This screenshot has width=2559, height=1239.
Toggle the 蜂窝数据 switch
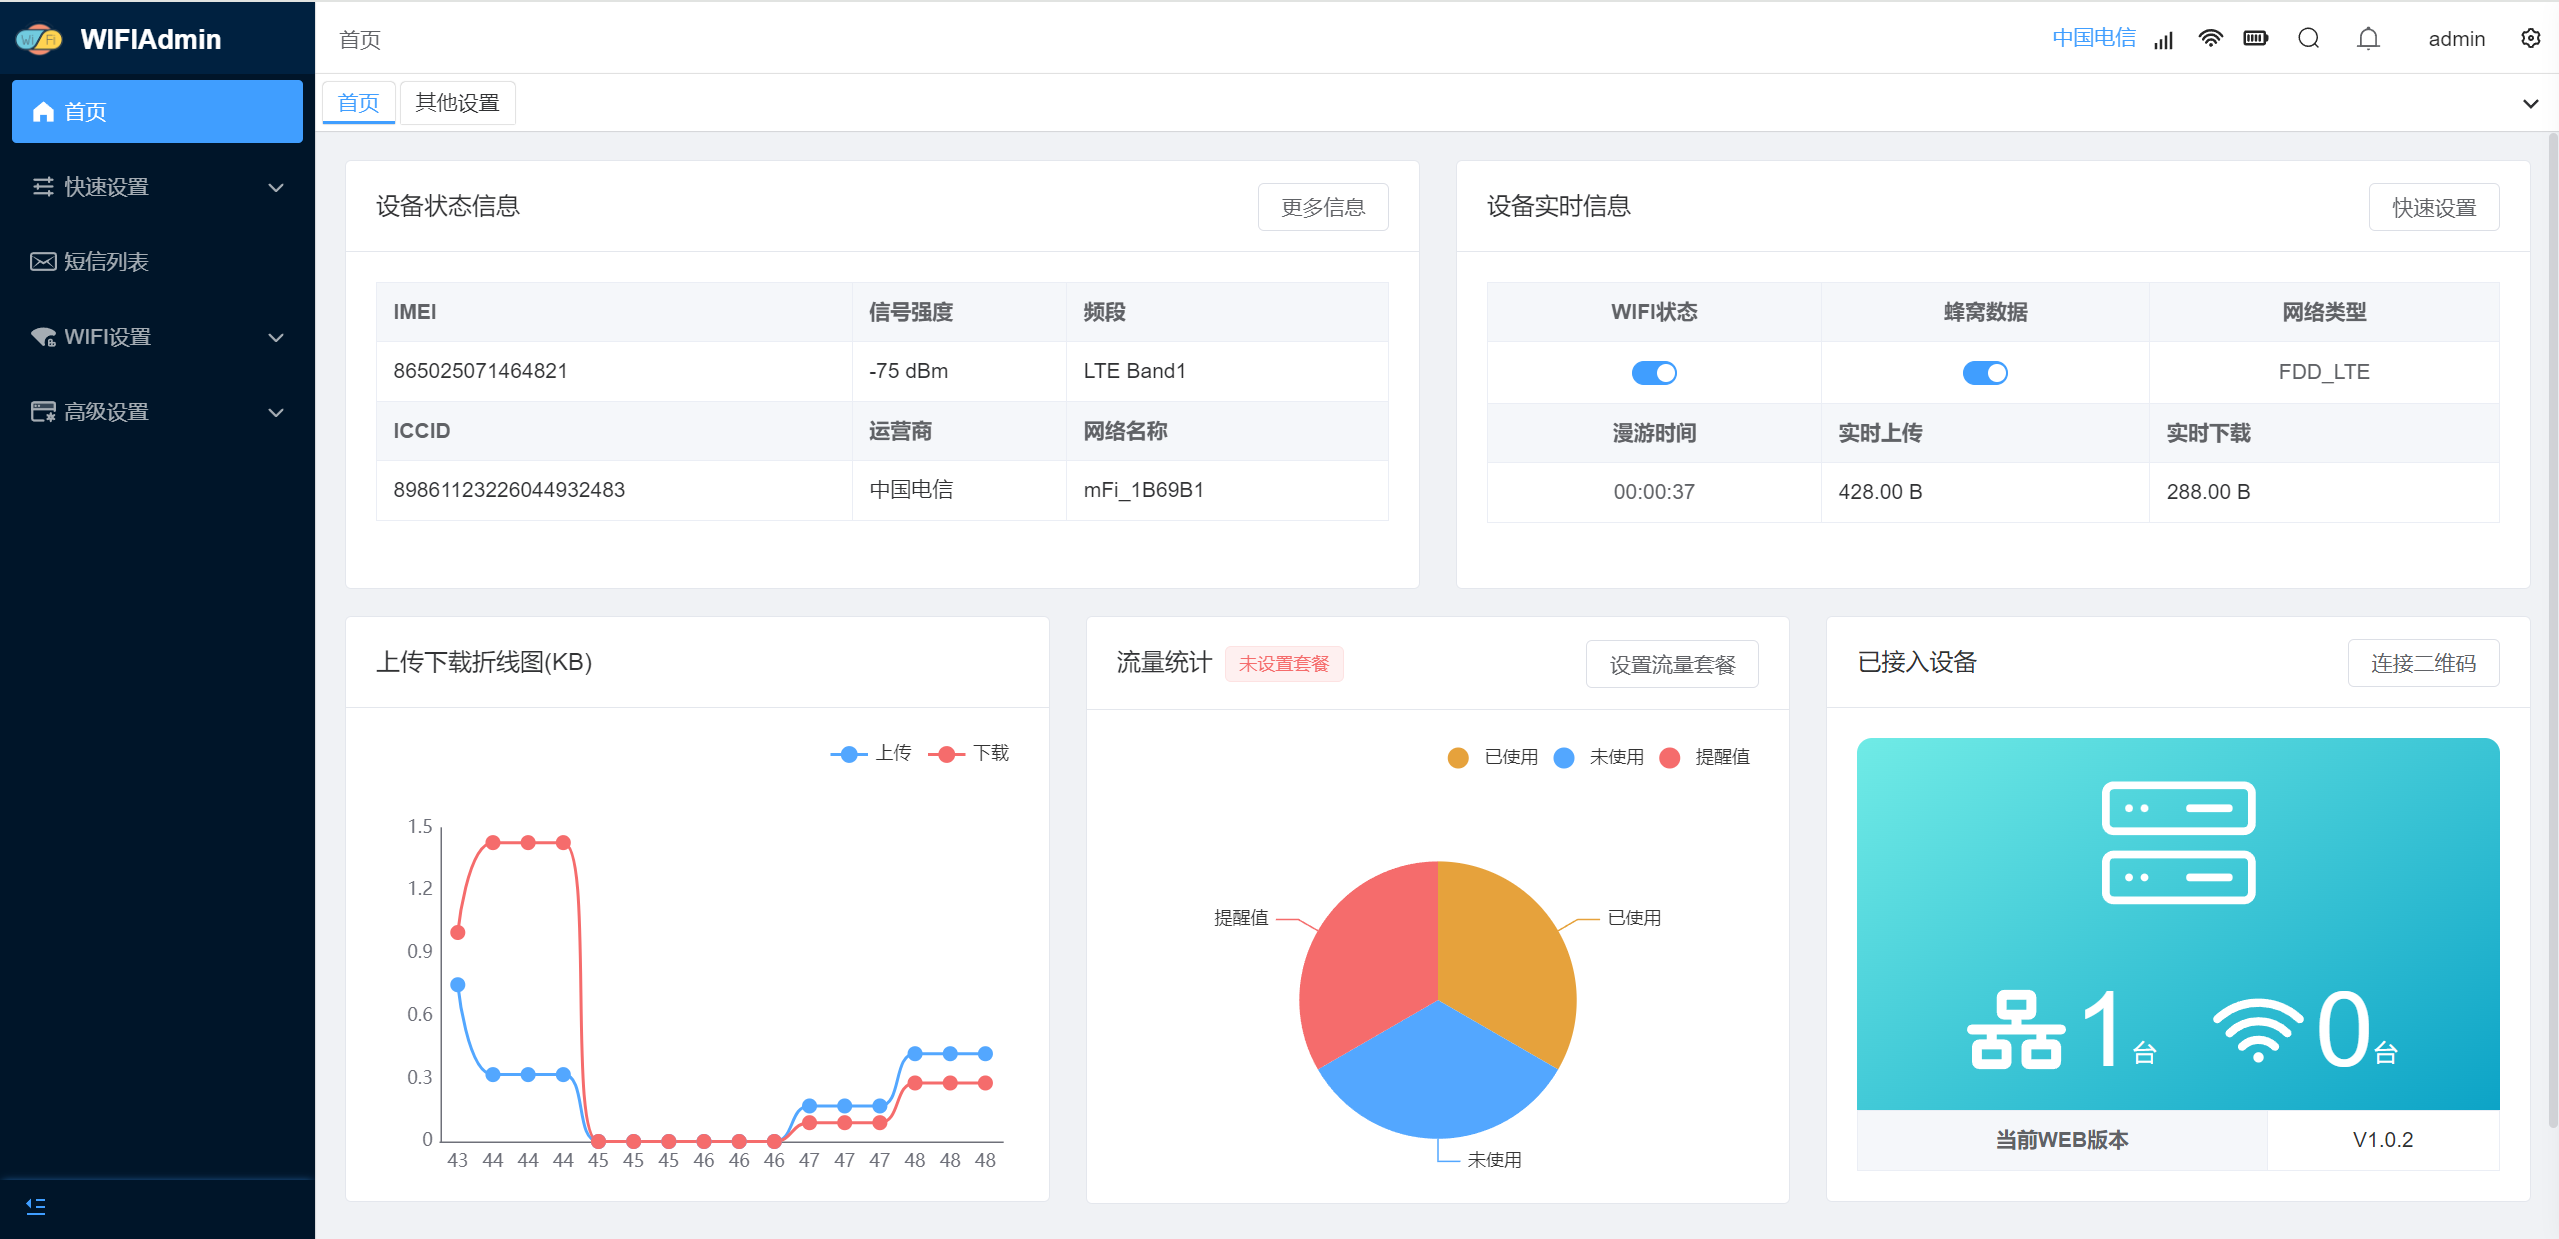pyautogui.click(x=1985, y=373)
